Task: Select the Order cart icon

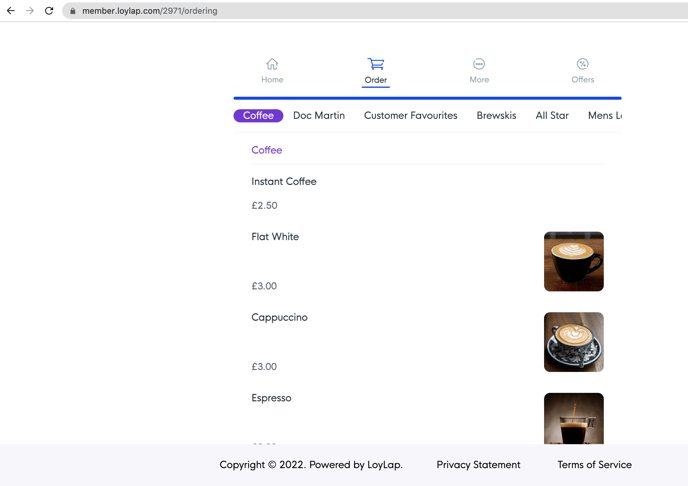Action: click(376, 64)
